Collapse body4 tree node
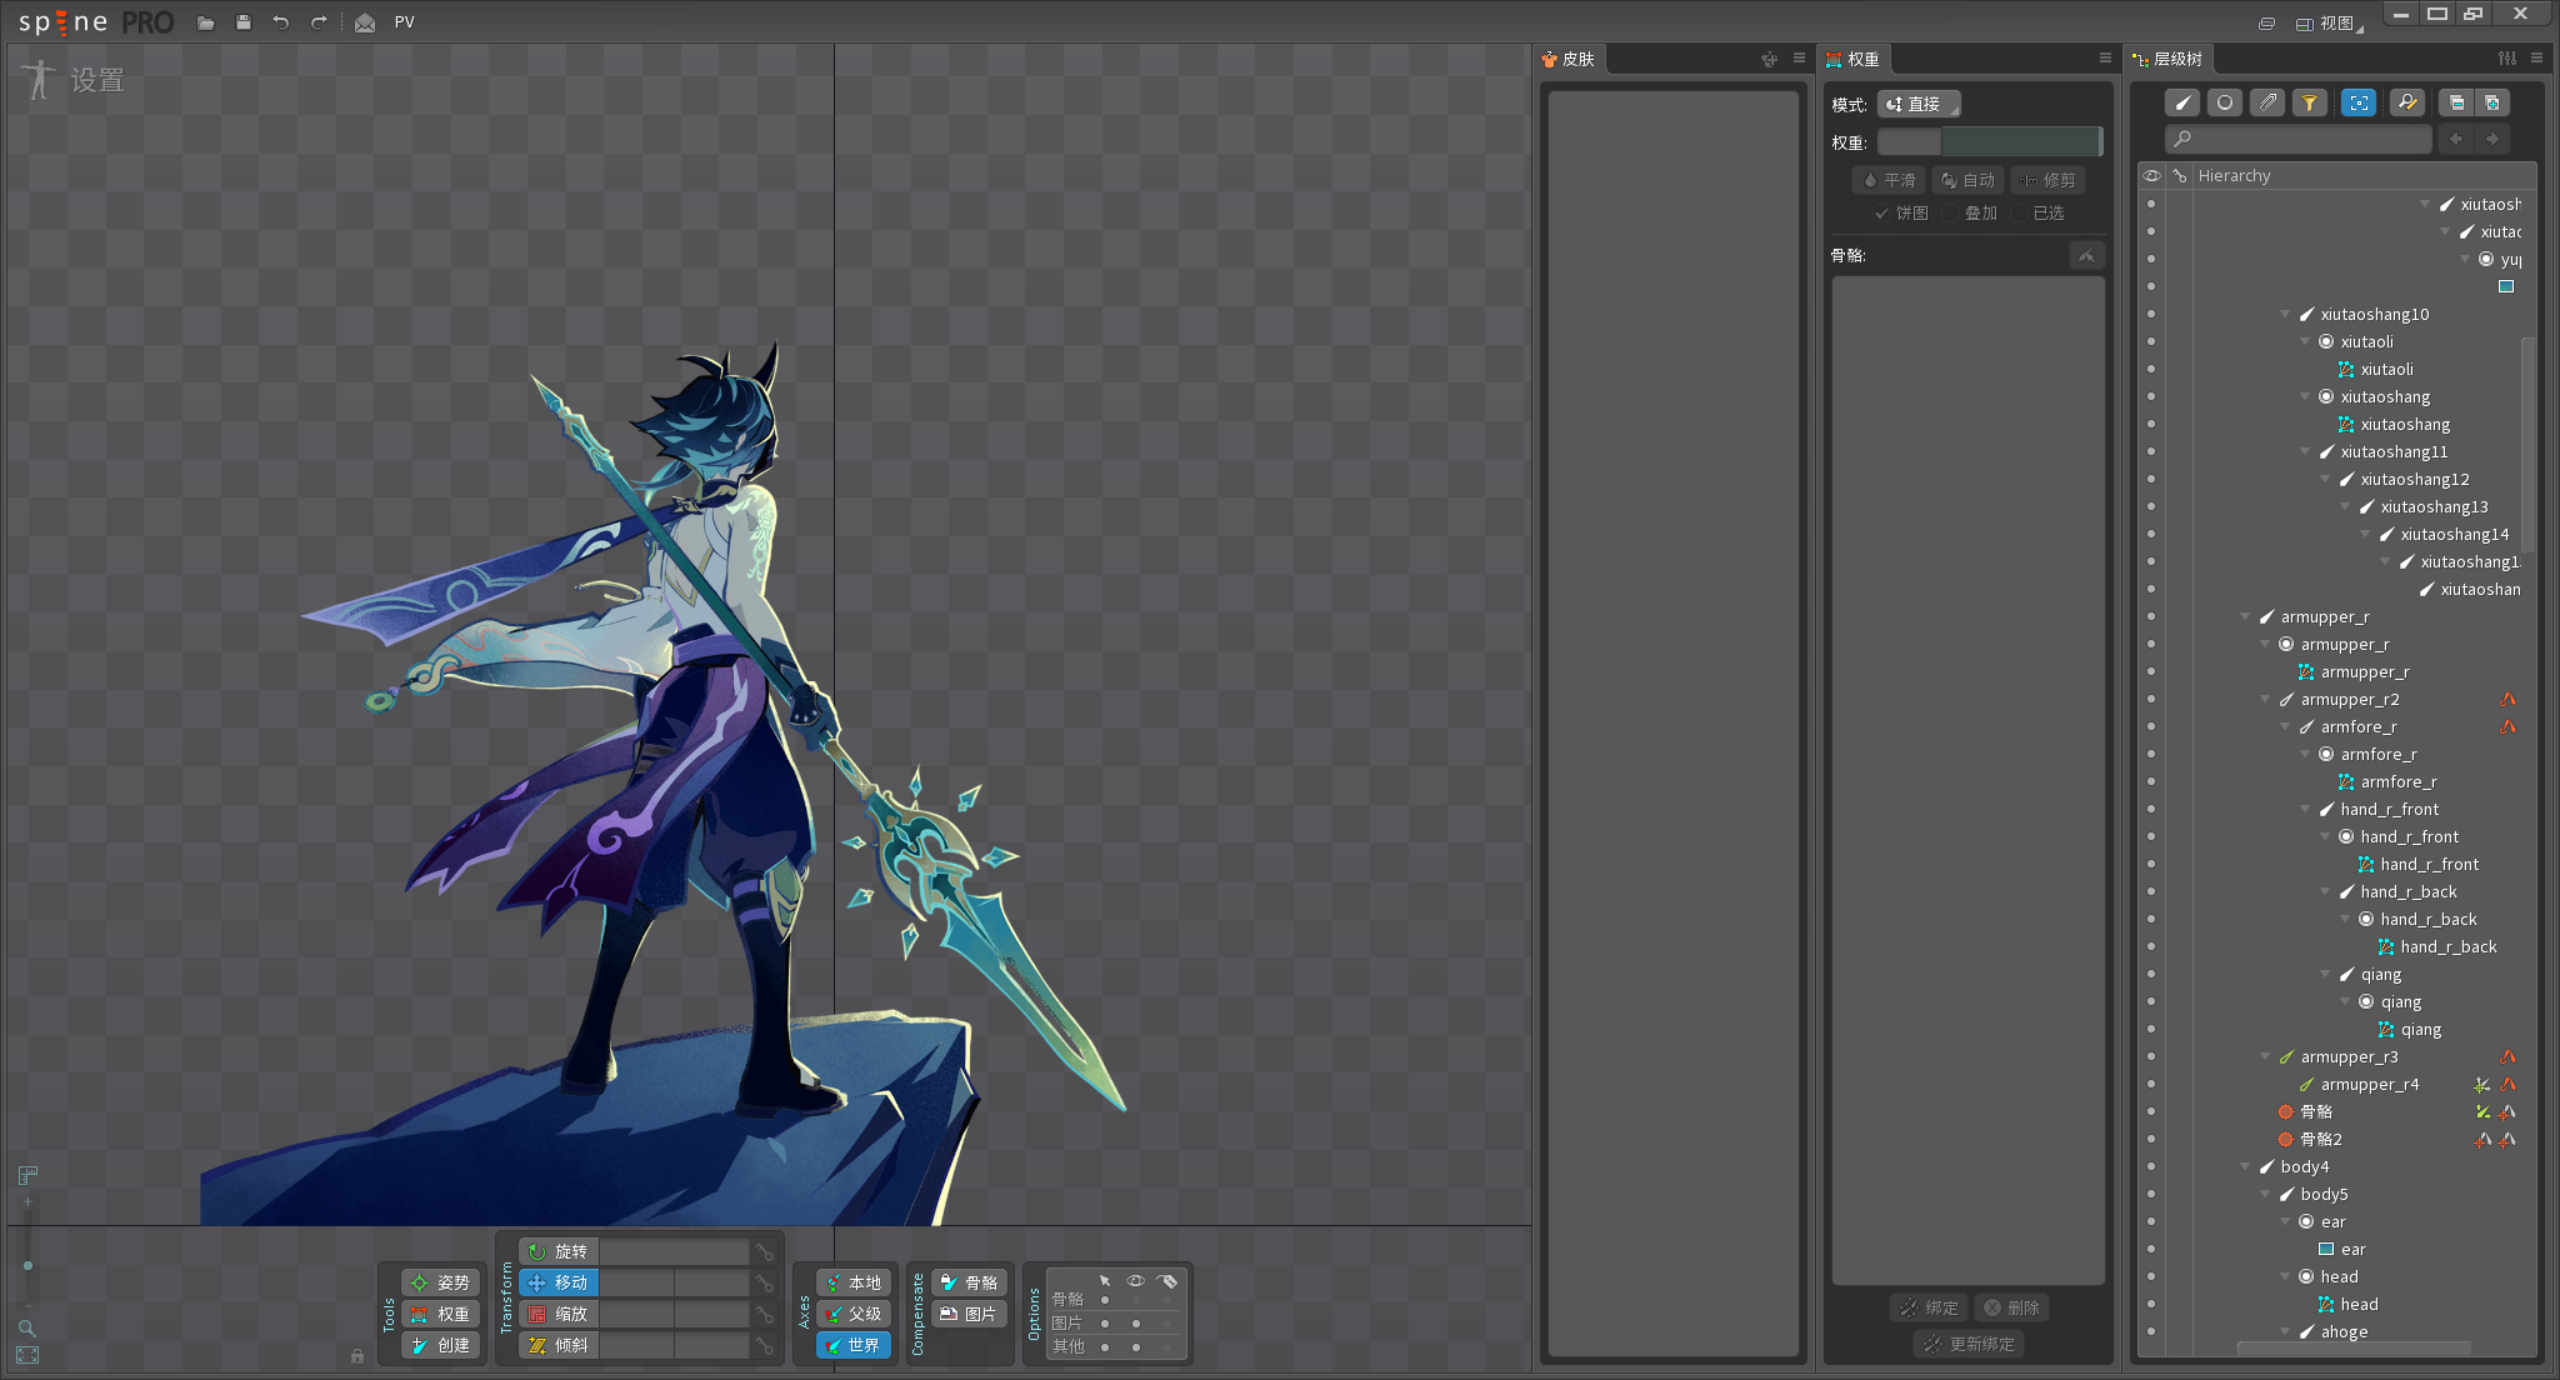 click(2245, 1166)
